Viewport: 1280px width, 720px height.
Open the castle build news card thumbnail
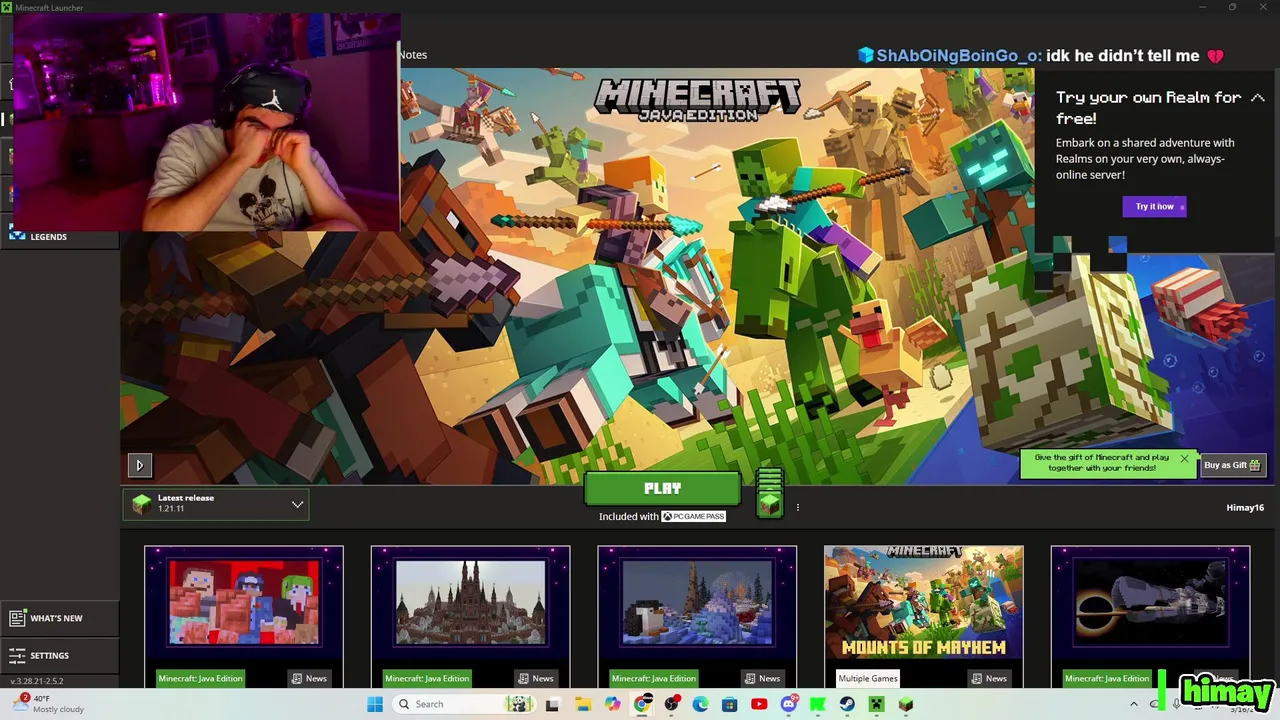tap(470, 602)
